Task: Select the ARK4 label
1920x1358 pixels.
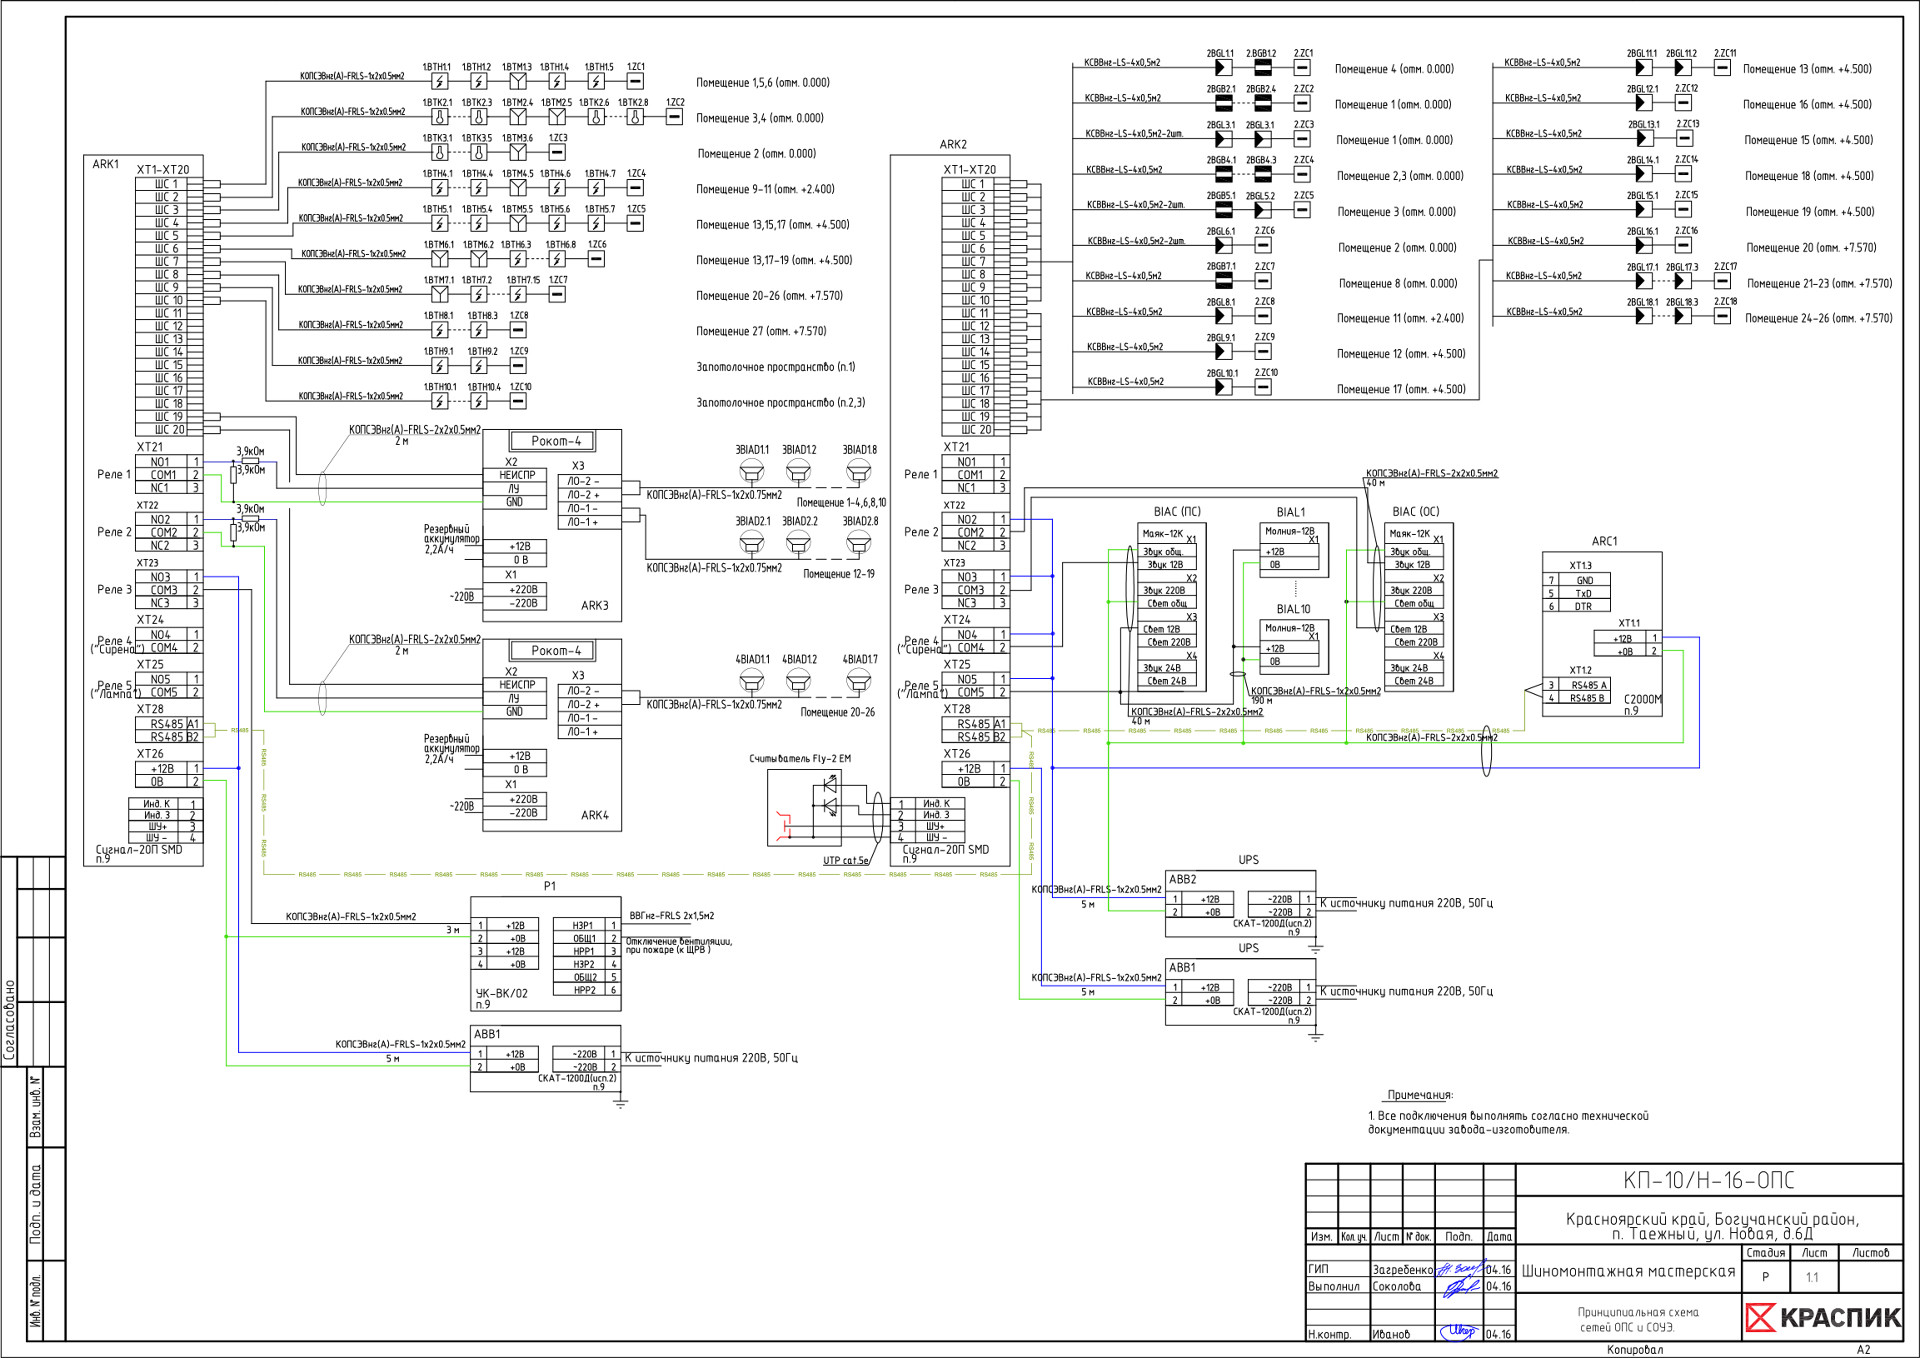Action: coord(594,816)
